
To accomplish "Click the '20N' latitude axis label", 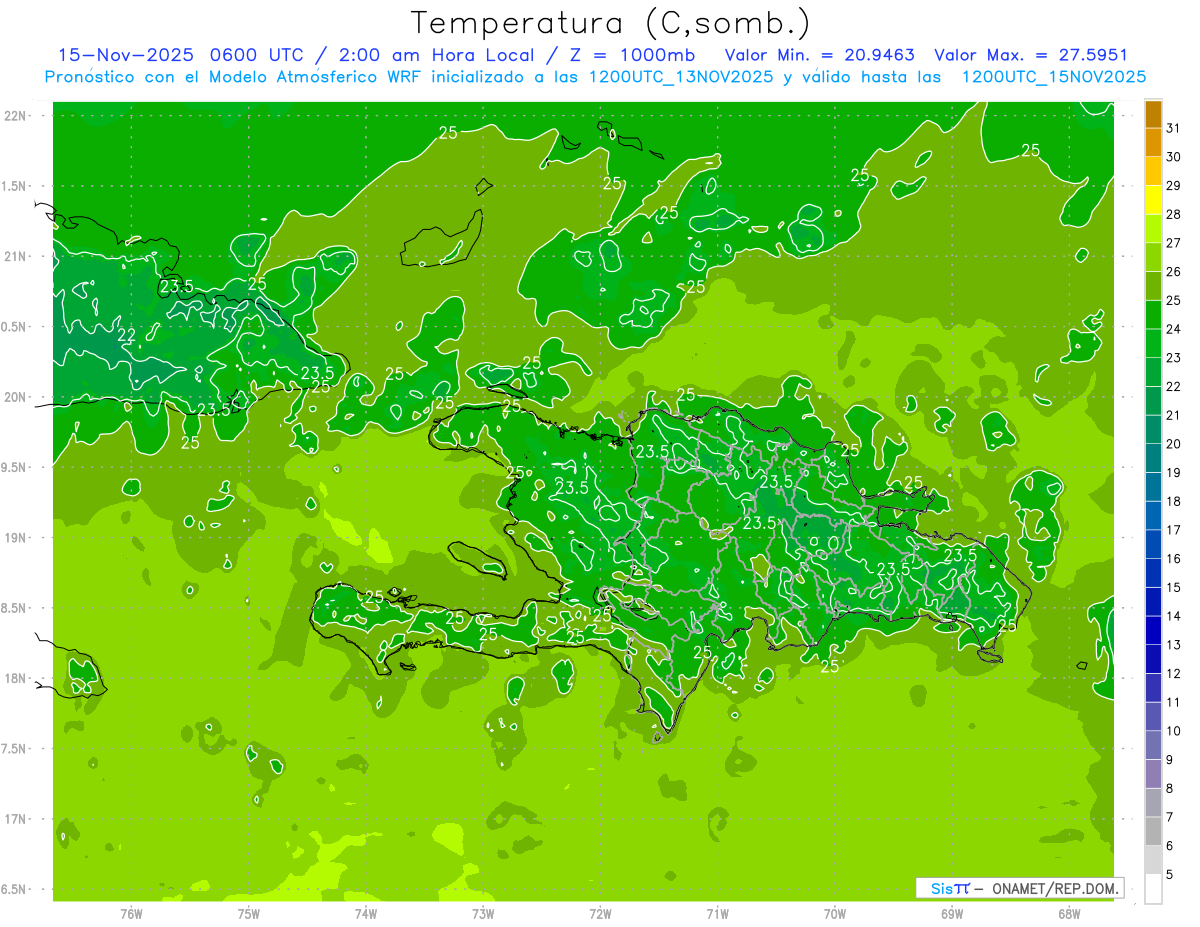I will tap(15, 397).
